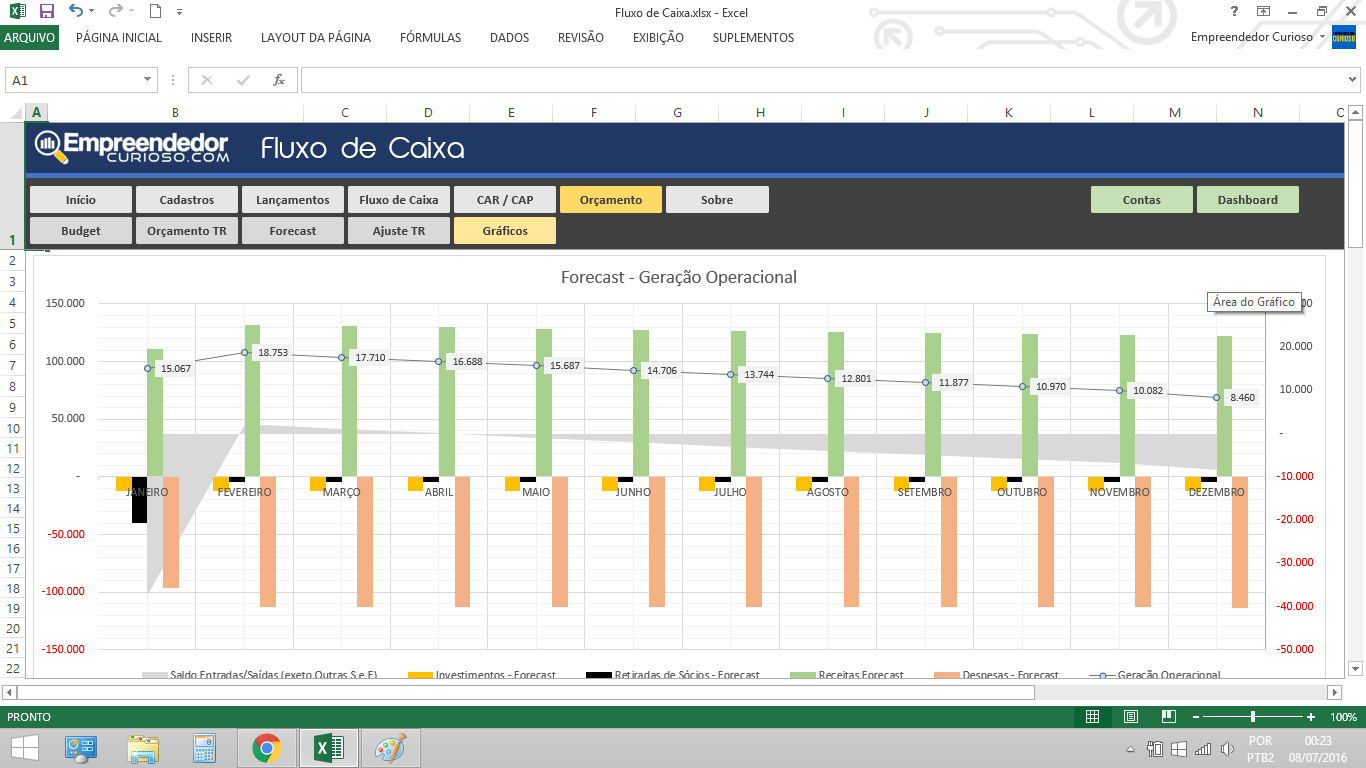This screenshot has height=768, width=1366.
Task: Open the FÓRMULAS ribbon tab
Action: click(430, 37)
